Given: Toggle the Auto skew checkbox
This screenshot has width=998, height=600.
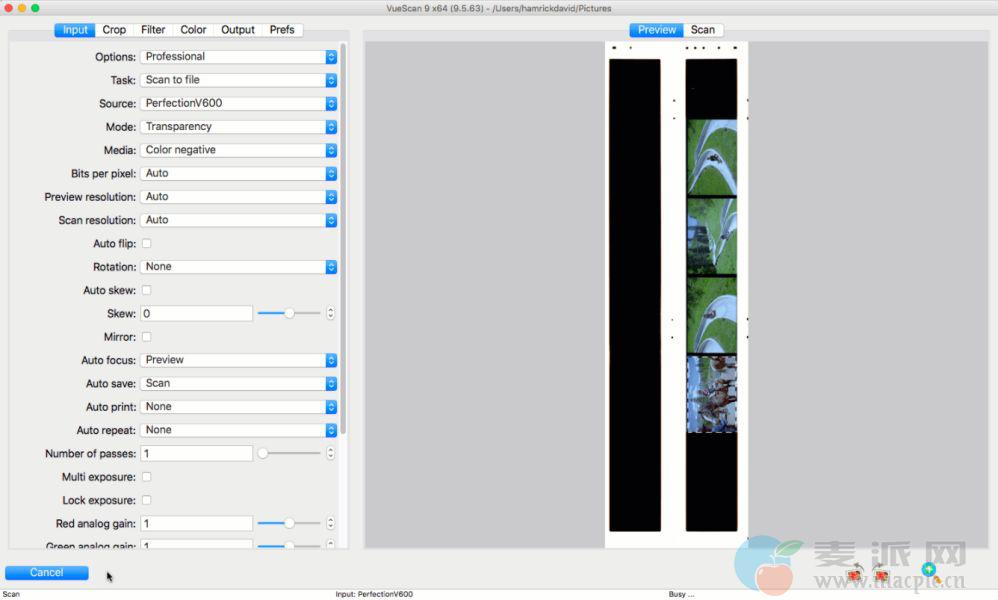Looking at the screenshot, I should [x=146, y=290].
